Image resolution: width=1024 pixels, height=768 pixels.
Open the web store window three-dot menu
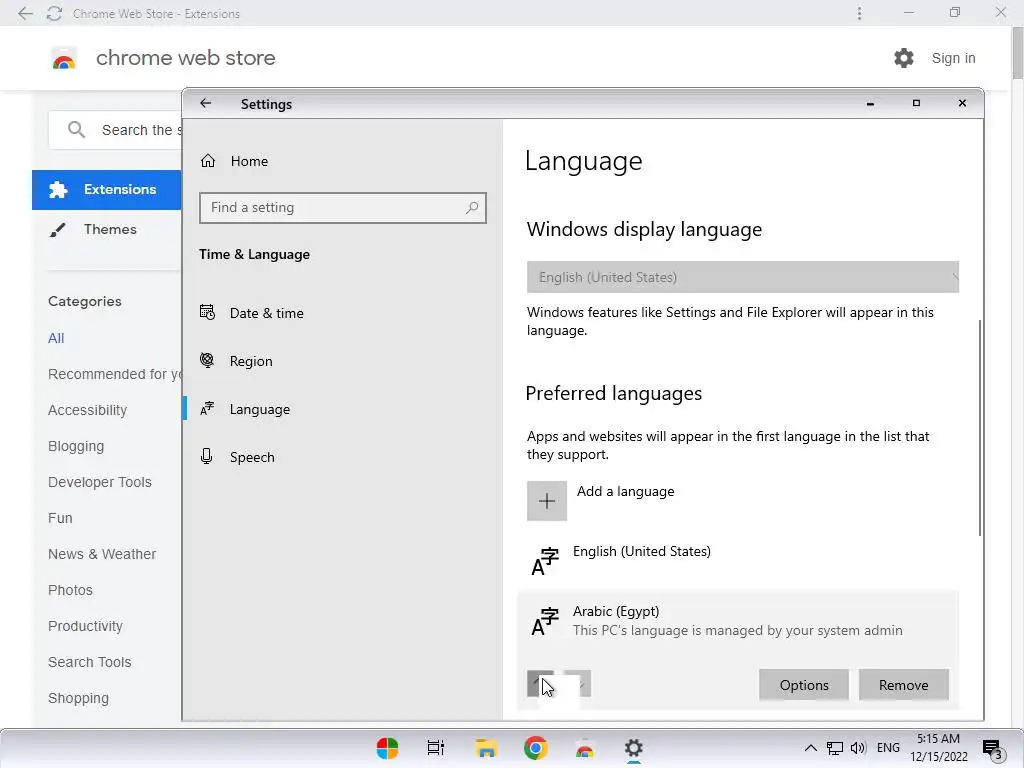pyautogui.click(x=859, y=13)
